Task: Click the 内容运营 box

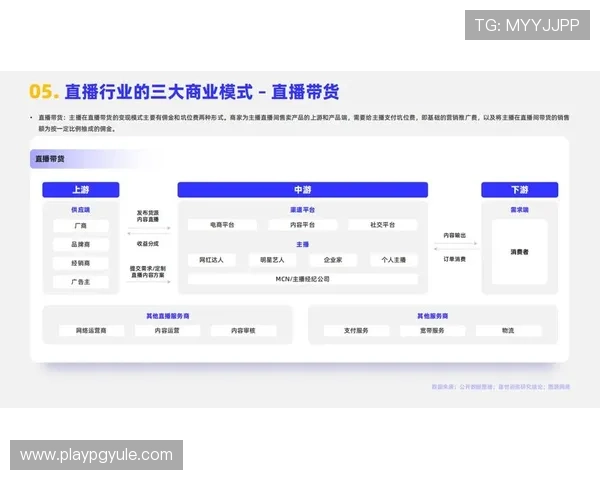Action: pos(167,330)
